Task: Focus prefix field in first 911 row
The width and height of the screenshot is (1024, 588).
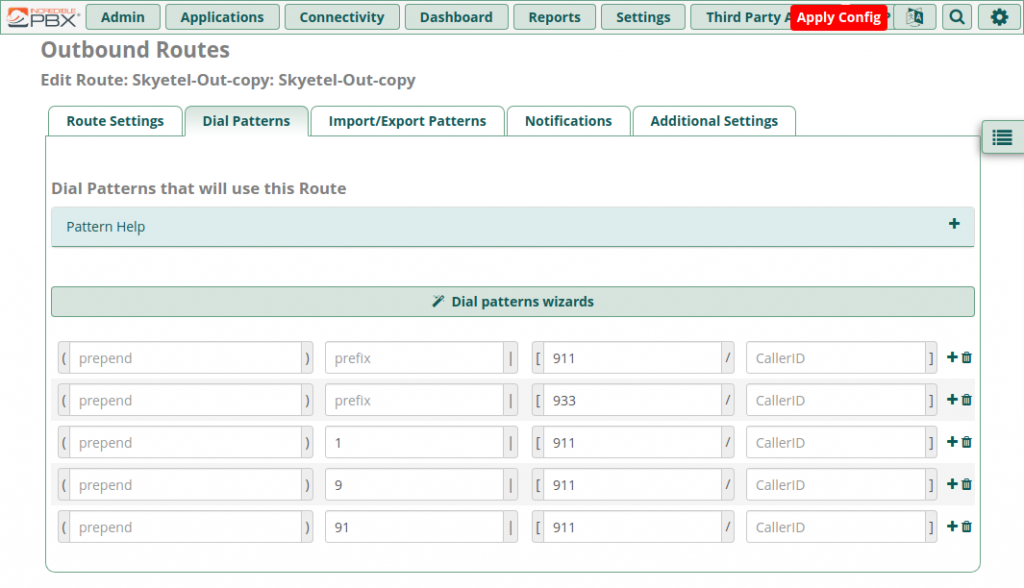Action: coord(414,358)
